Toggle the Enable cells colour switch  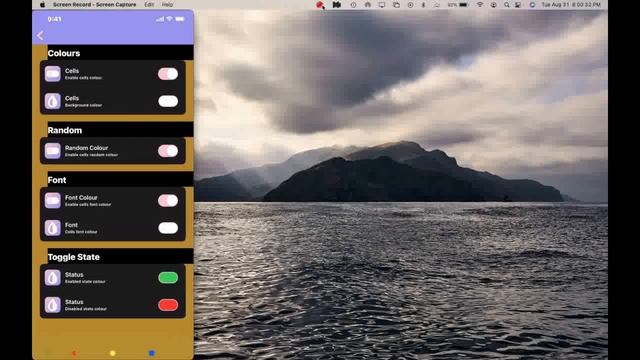[168, 74]
